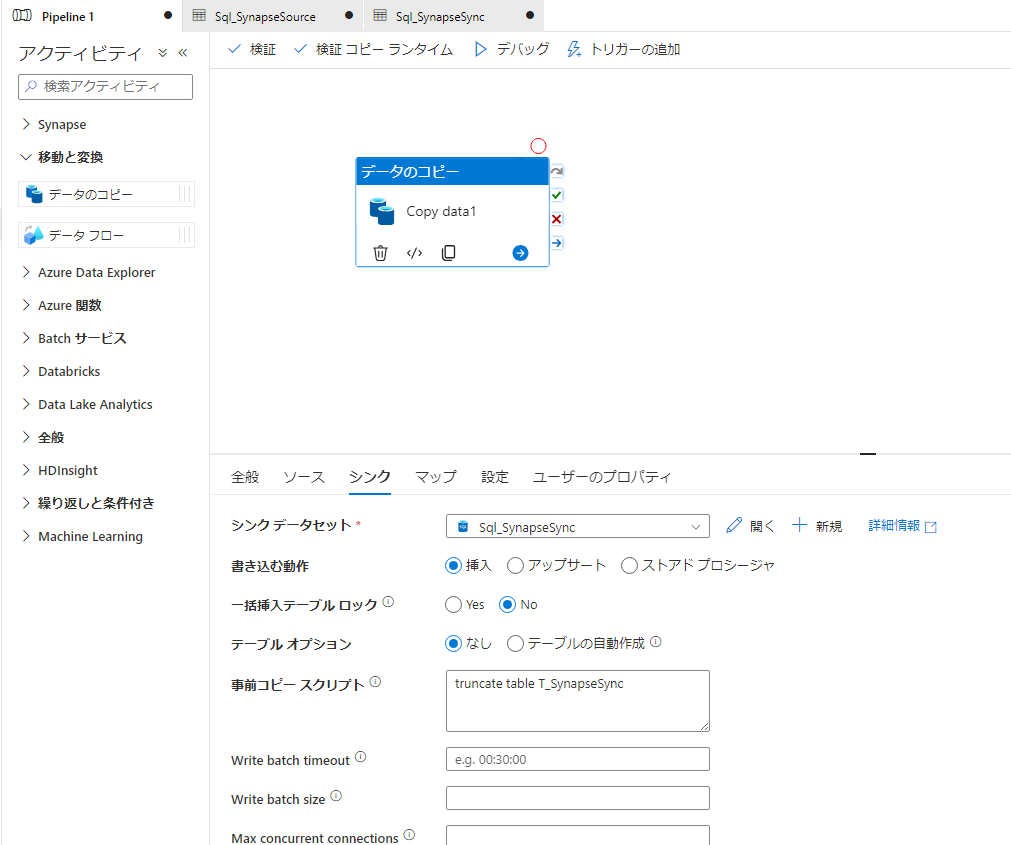Click the clone icon on Copy data1 activity

click(x=448, y=253)
